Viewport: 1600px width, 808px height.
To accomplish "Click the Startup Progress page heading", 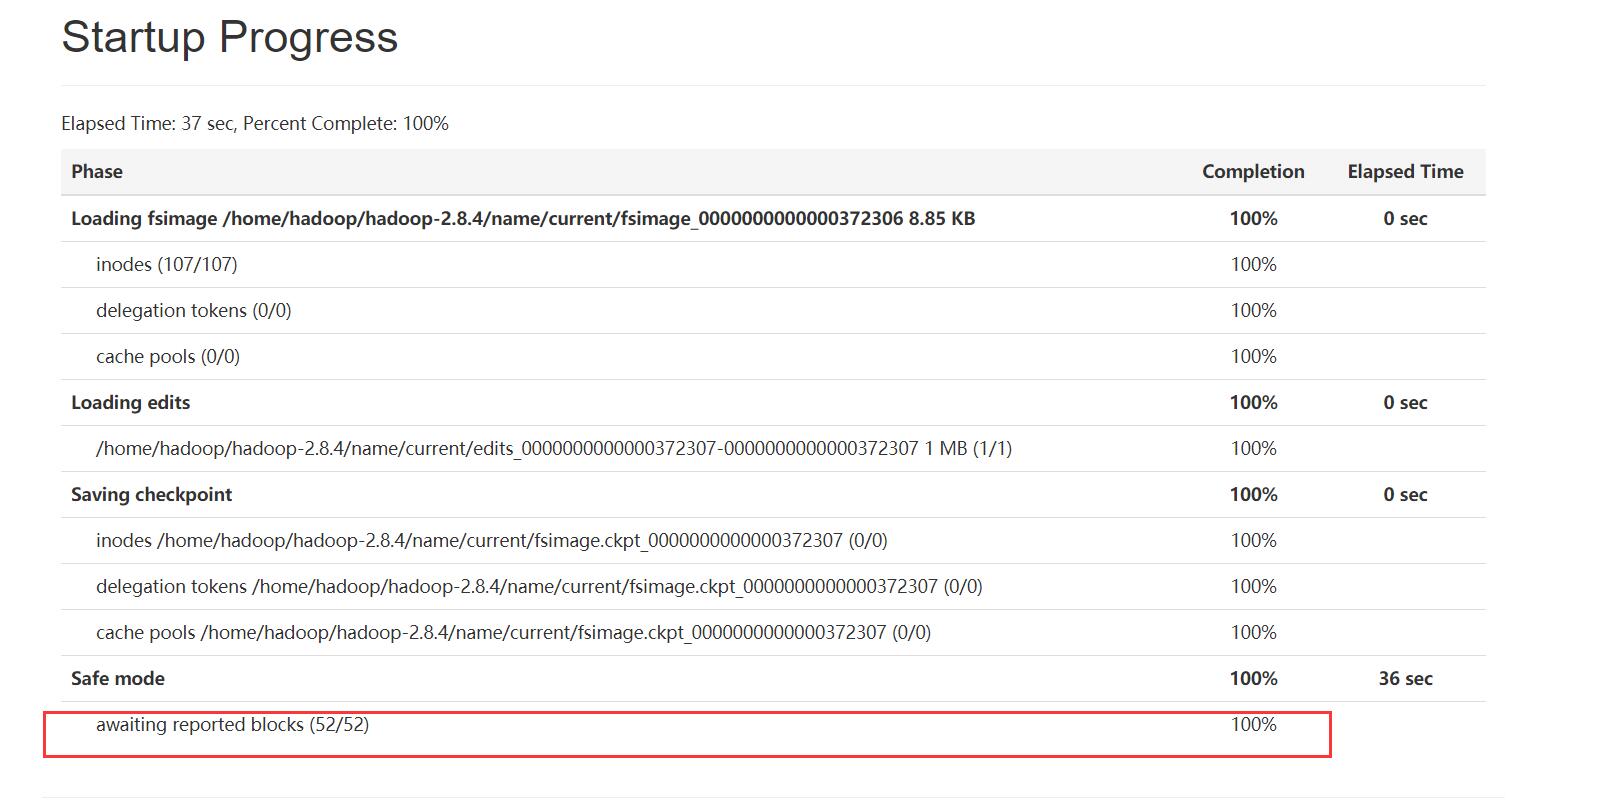I will click(x=229, y=38).
